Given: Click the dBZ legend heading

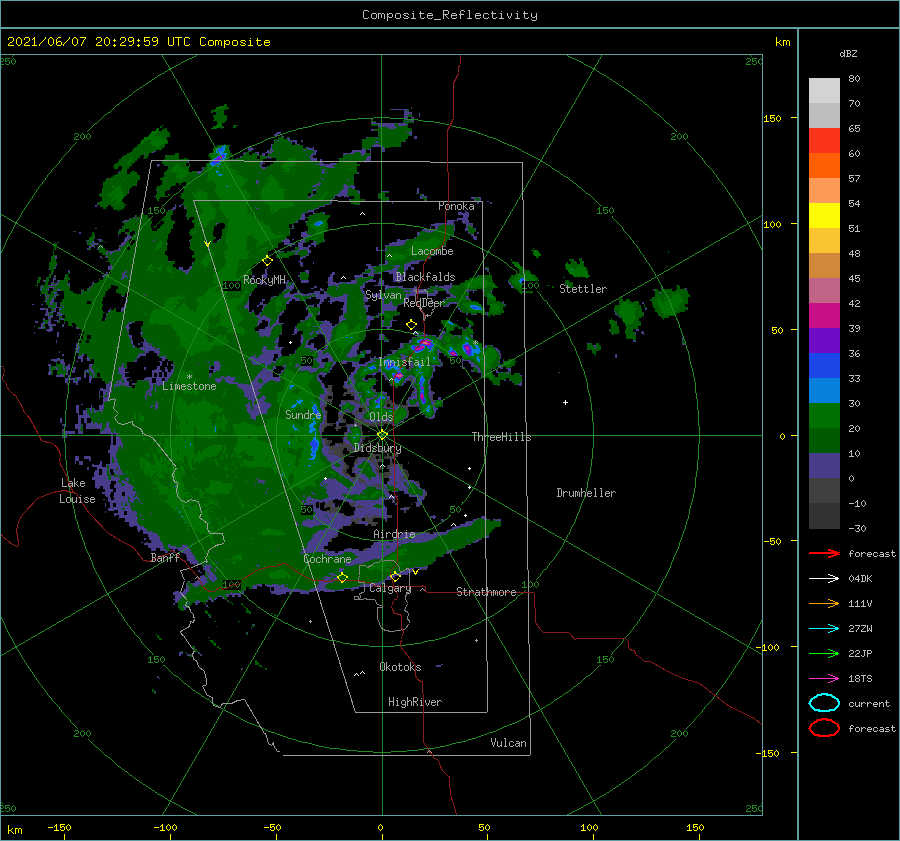Looking at the screenshot, I should pos(848,53).
